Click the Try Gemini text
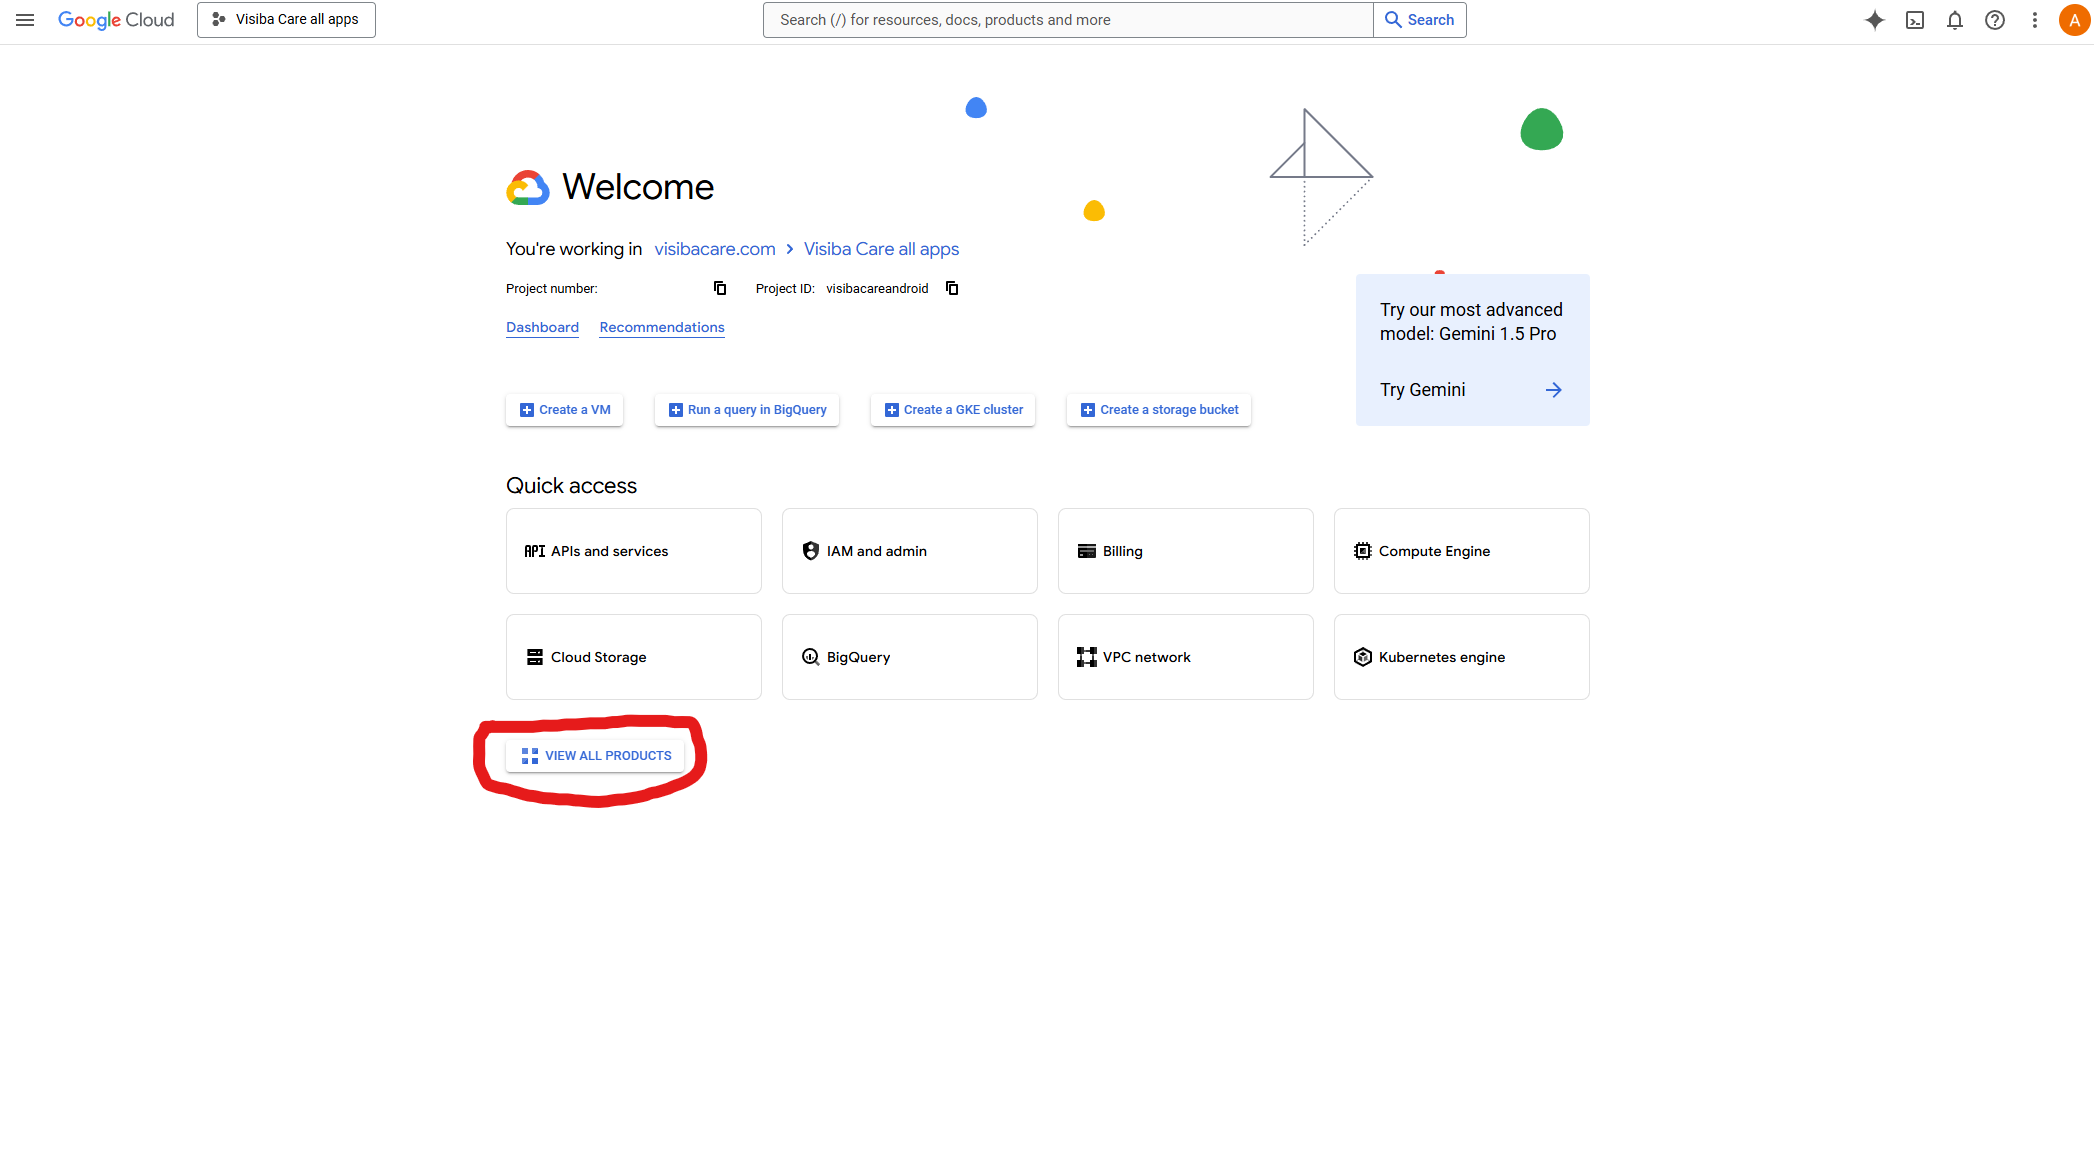The height and width of the screenshot is (1170, 2094). [x=1422, y=390]
